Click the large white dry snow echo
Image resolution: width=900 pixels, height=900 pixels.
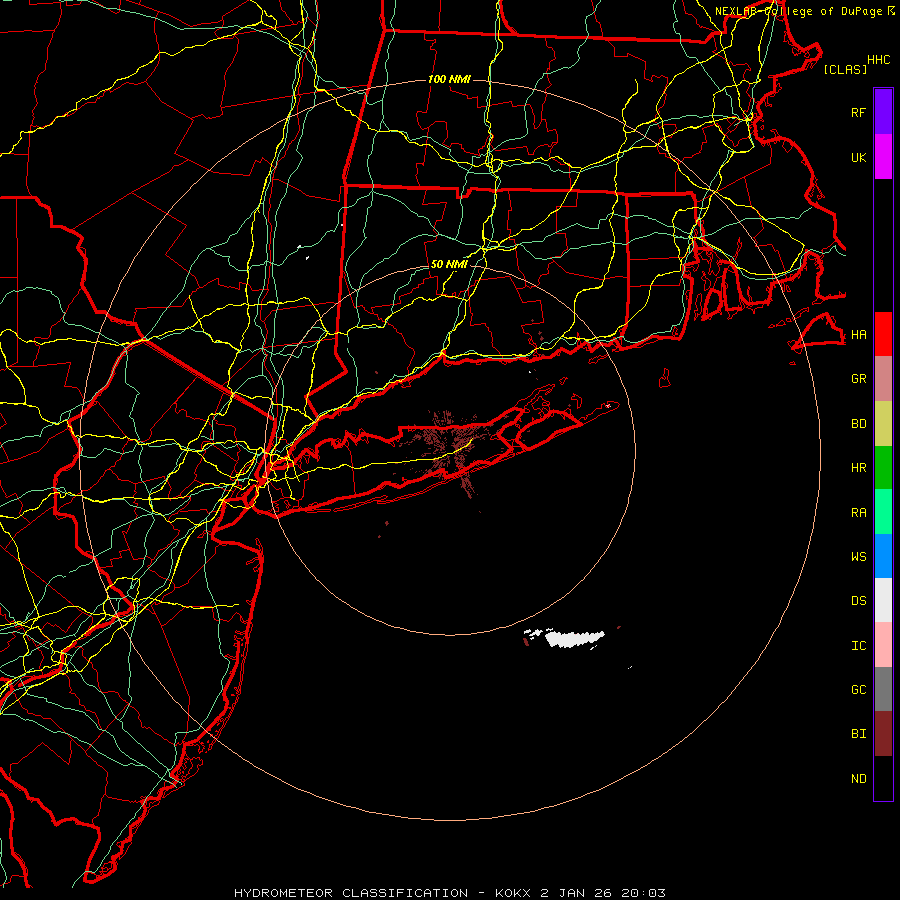574,638
